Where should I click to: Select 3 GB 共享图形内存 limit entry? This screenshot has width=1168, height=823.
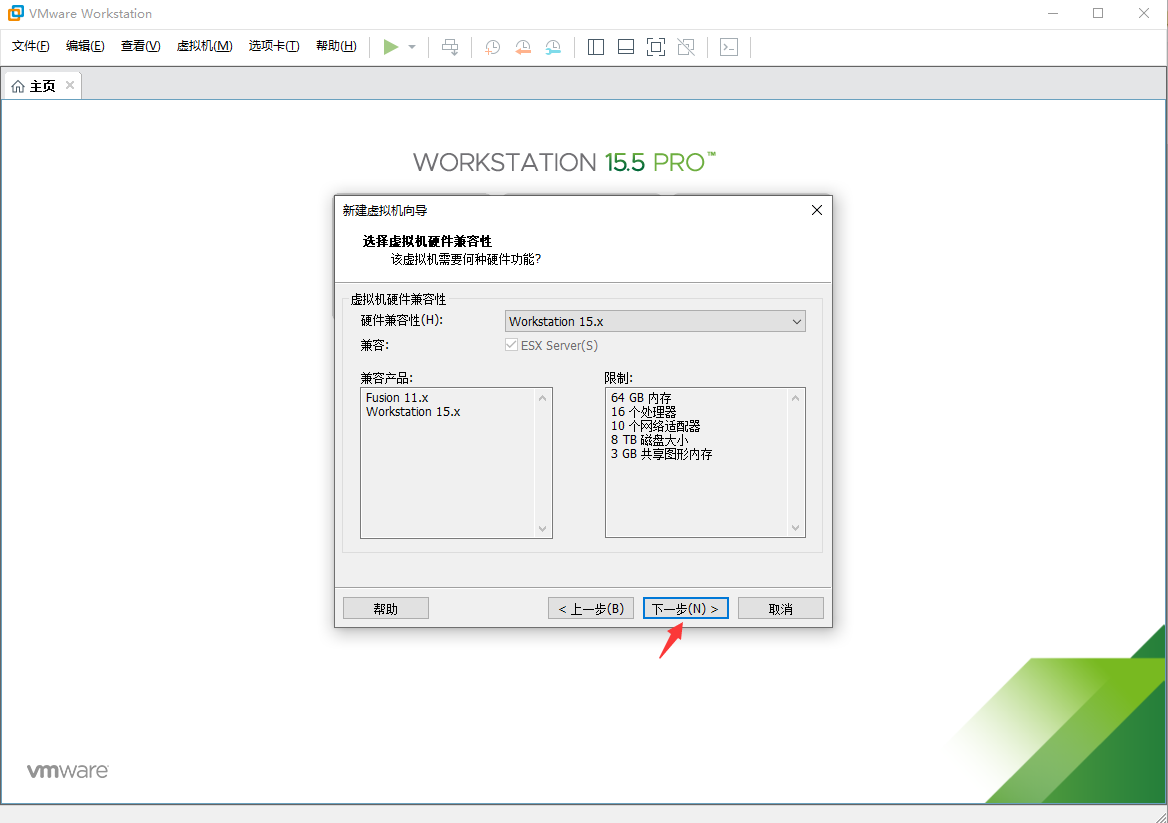(x=661, y=454)
